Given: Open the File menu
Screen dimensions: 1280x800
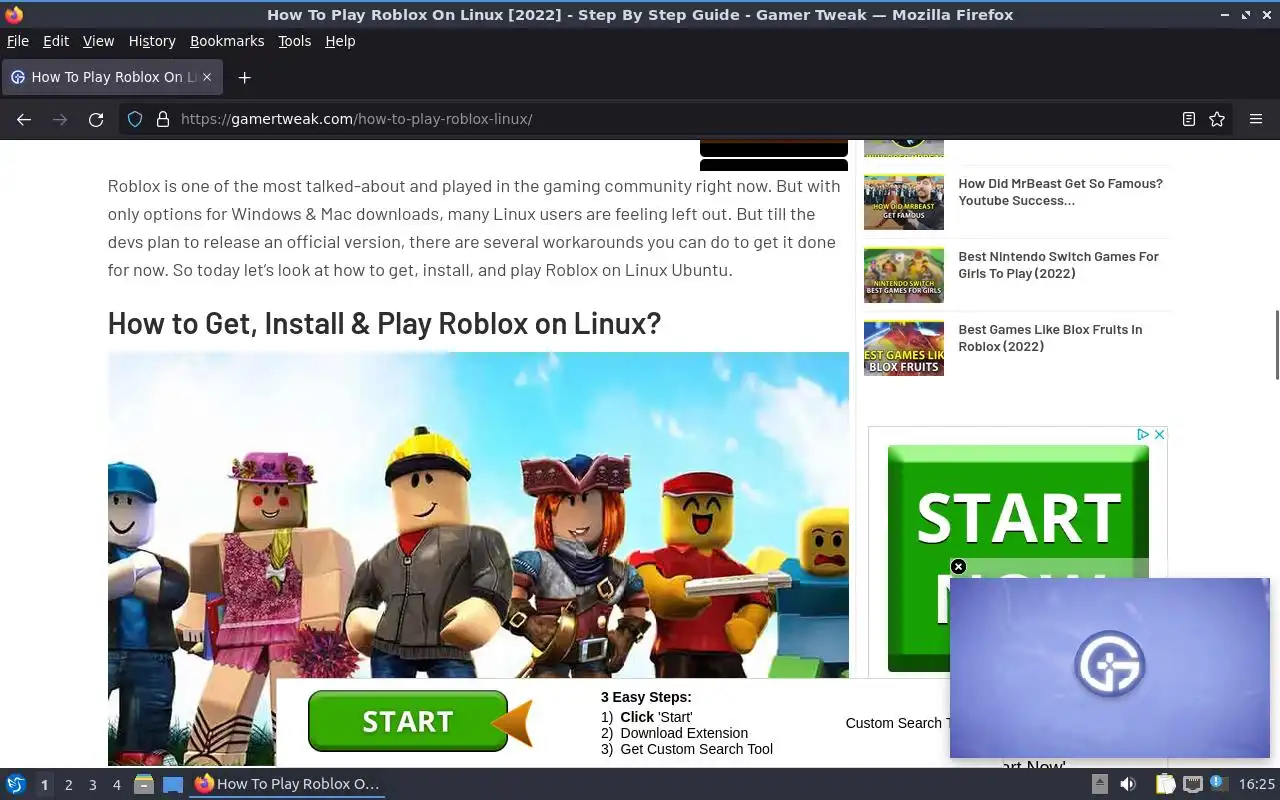Looking at the screenshot, I should [17, 41].
